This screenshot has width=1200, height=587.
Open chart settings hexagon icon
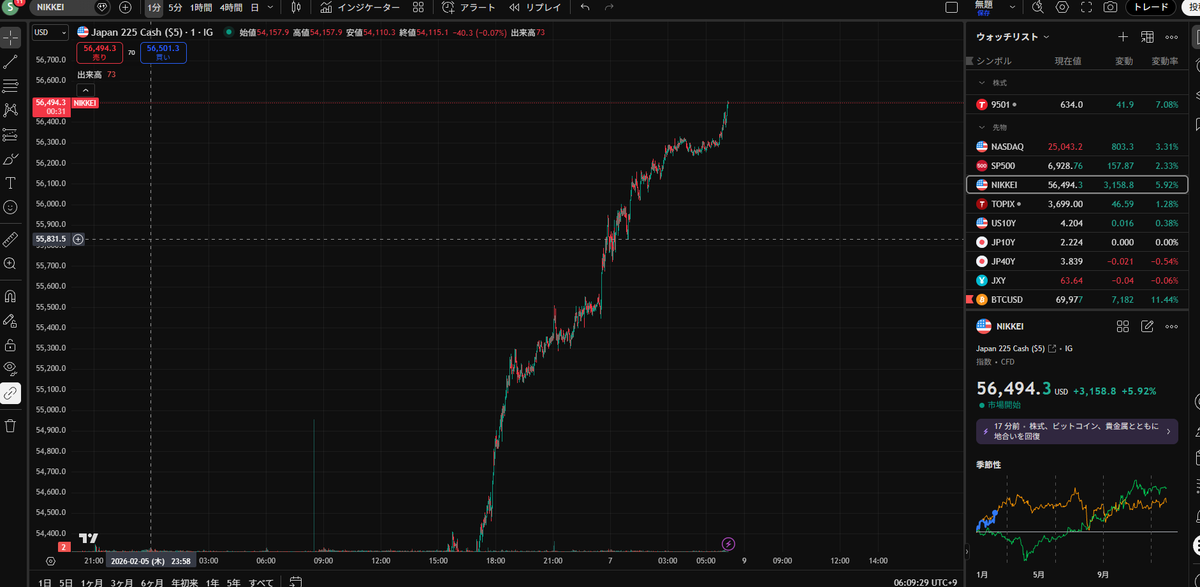[1062, 7]
